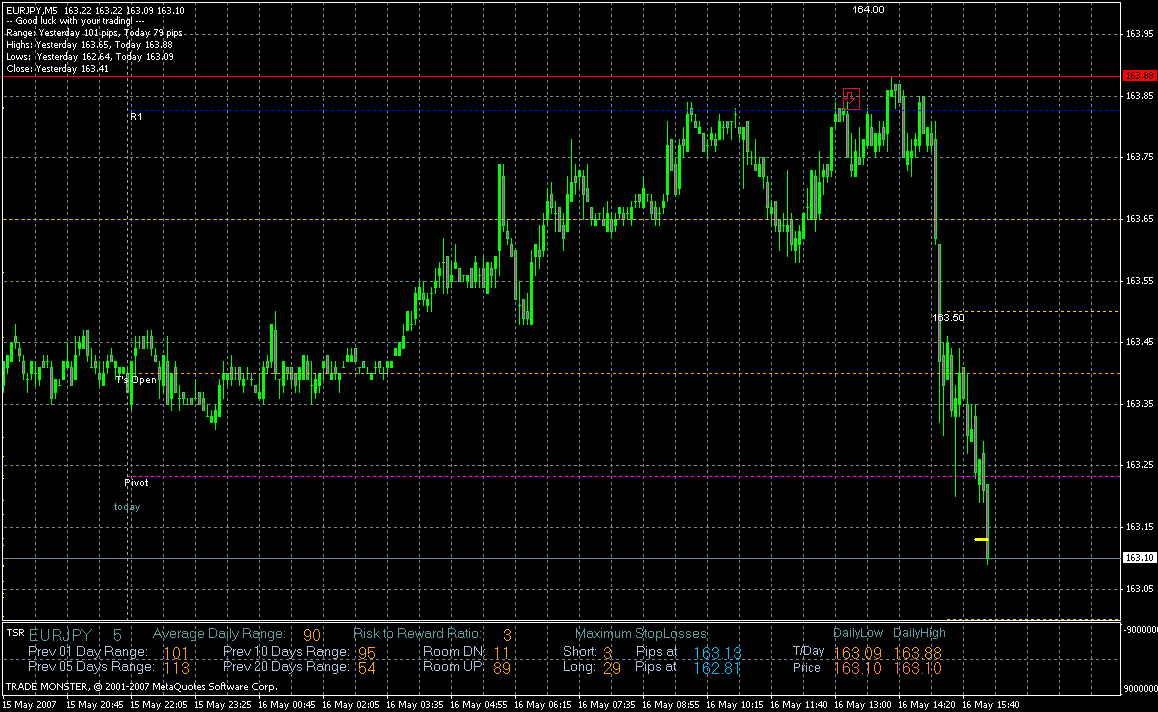Click the 'Average Daily Range:' label
The image size is (1158, 712).
click(219, 634)
